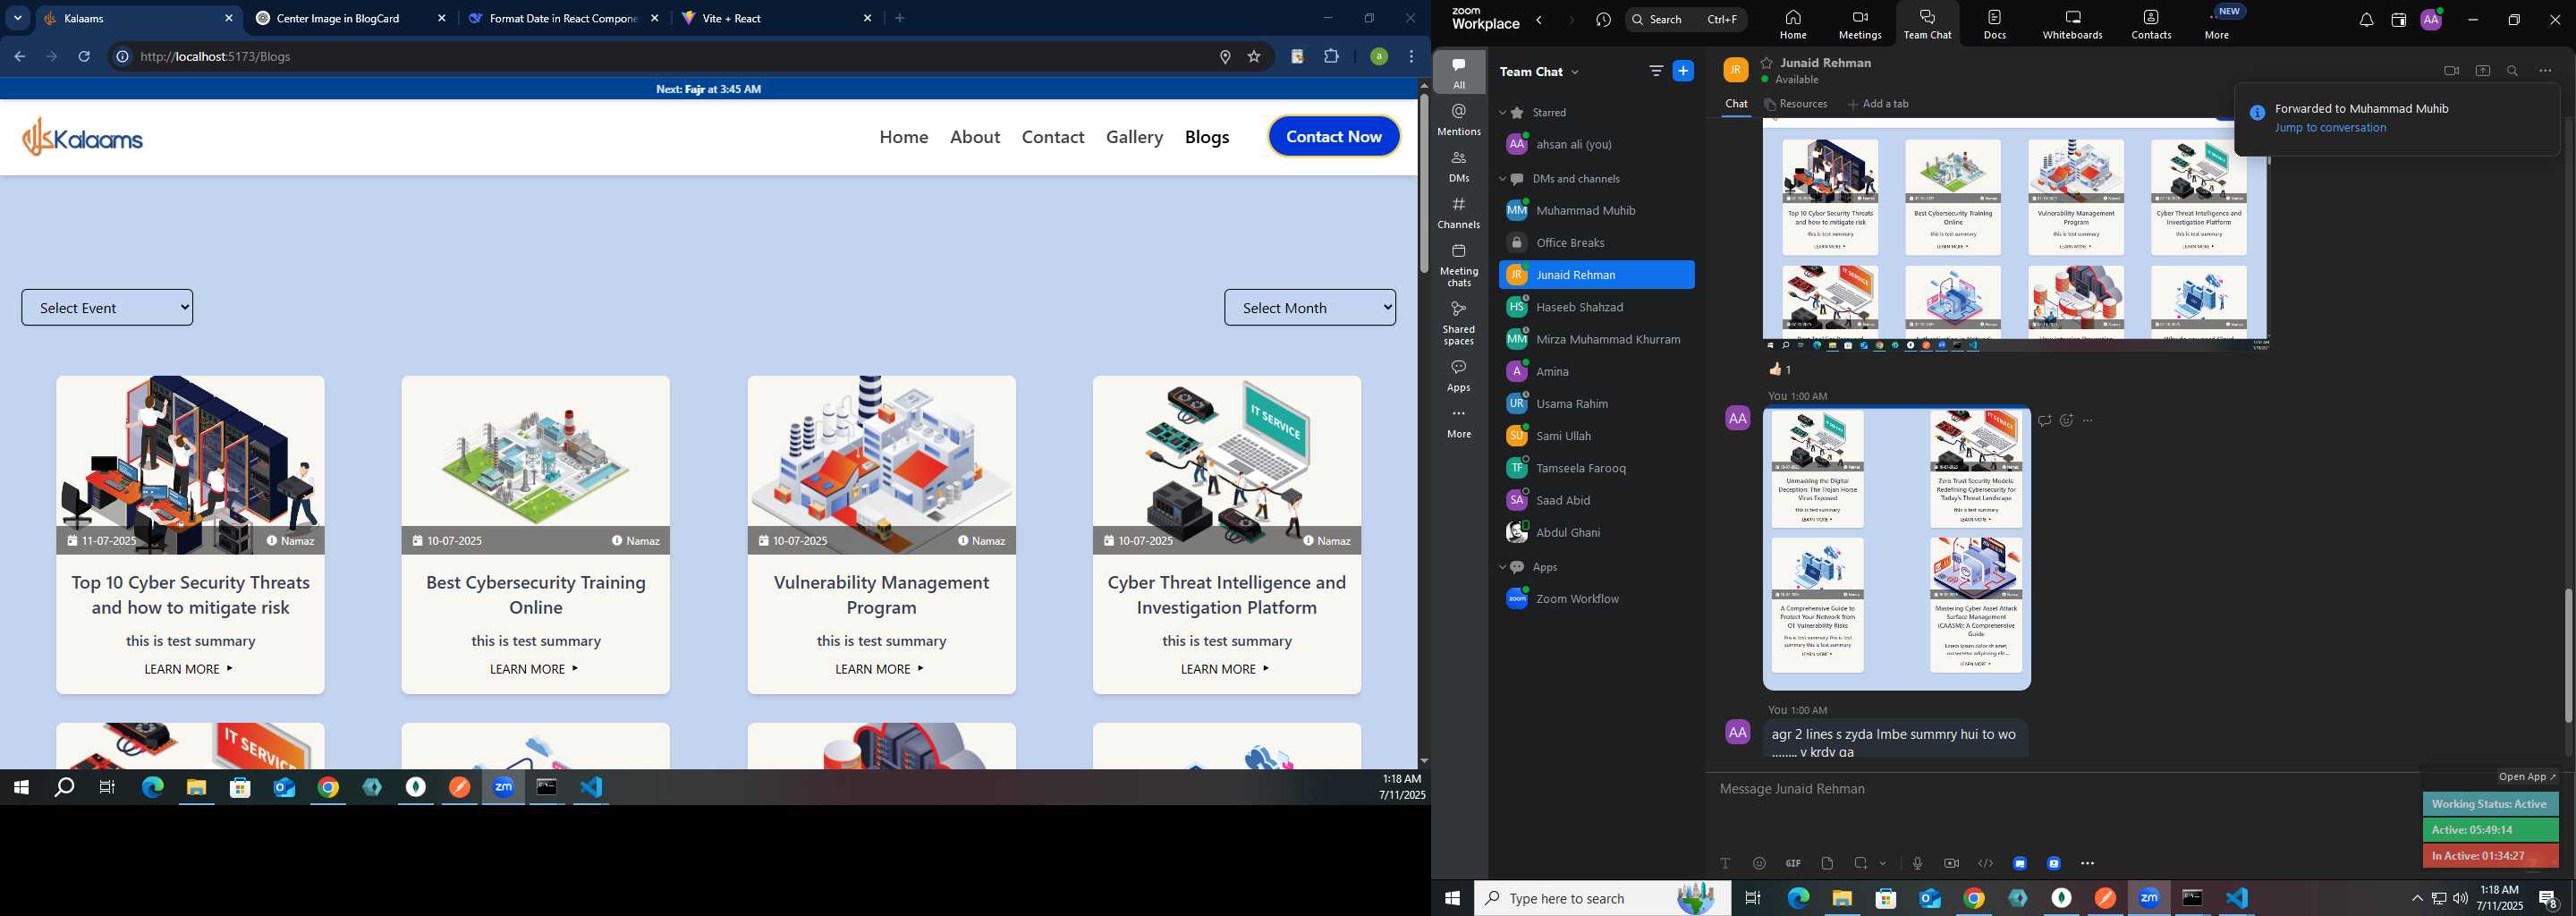This screenshot has height=916, width=2576.
Task: Collapse the Apps section in chat list
Action: click(x=1502, y=567)
